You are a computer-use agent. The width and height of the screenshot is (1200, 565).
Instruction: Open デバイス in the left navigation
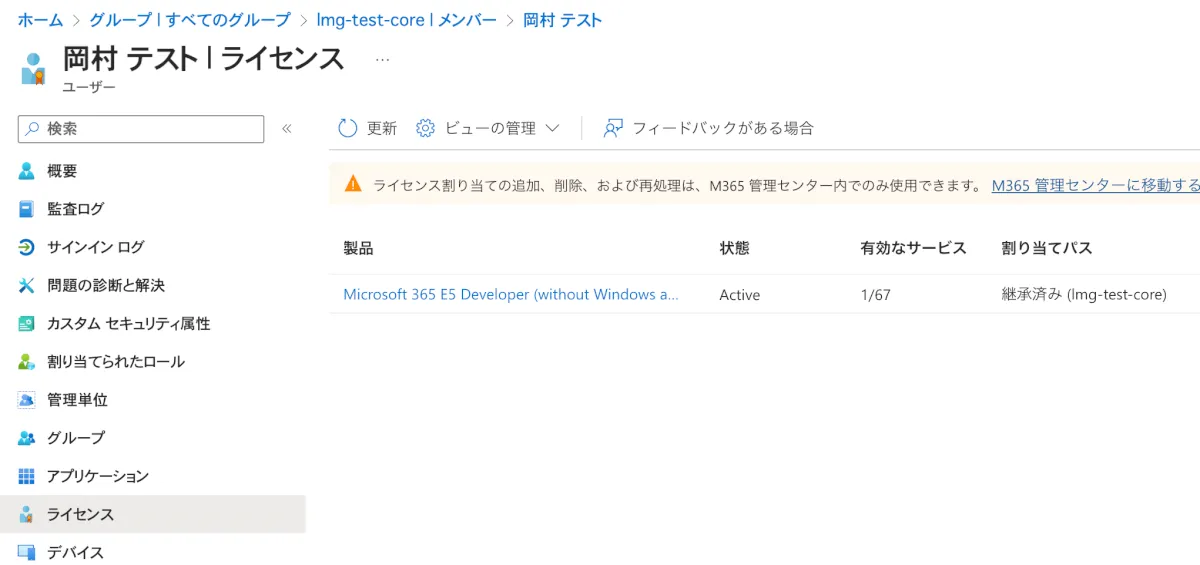tap(75, 552)
